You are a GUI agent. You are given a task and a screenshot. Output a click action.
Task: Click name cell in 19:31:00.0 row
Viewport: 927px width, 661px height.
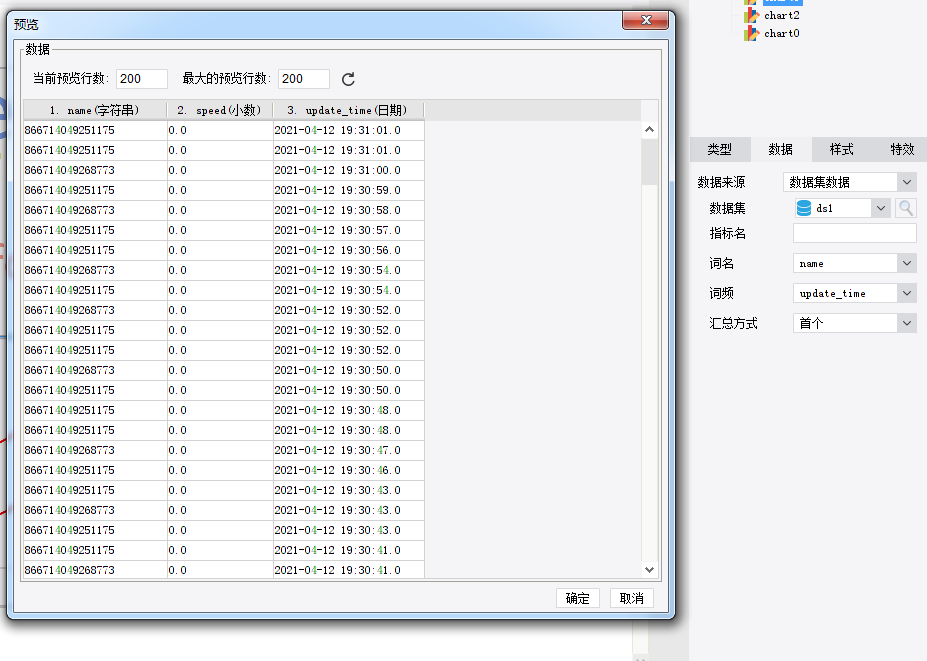tap(95, 170)
